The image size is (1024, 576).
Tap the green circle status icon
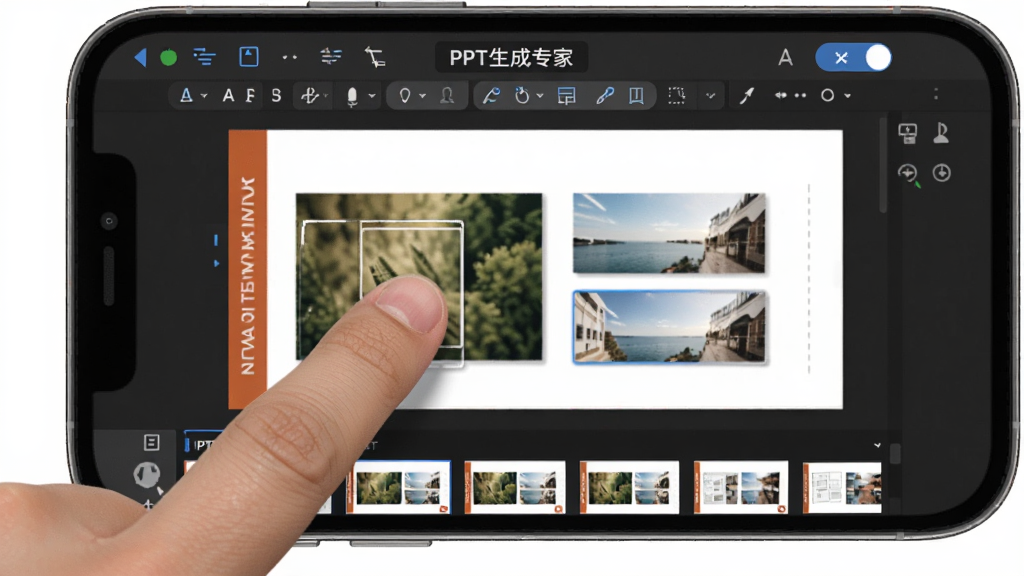pyautogui.click(x=168, y=58)
